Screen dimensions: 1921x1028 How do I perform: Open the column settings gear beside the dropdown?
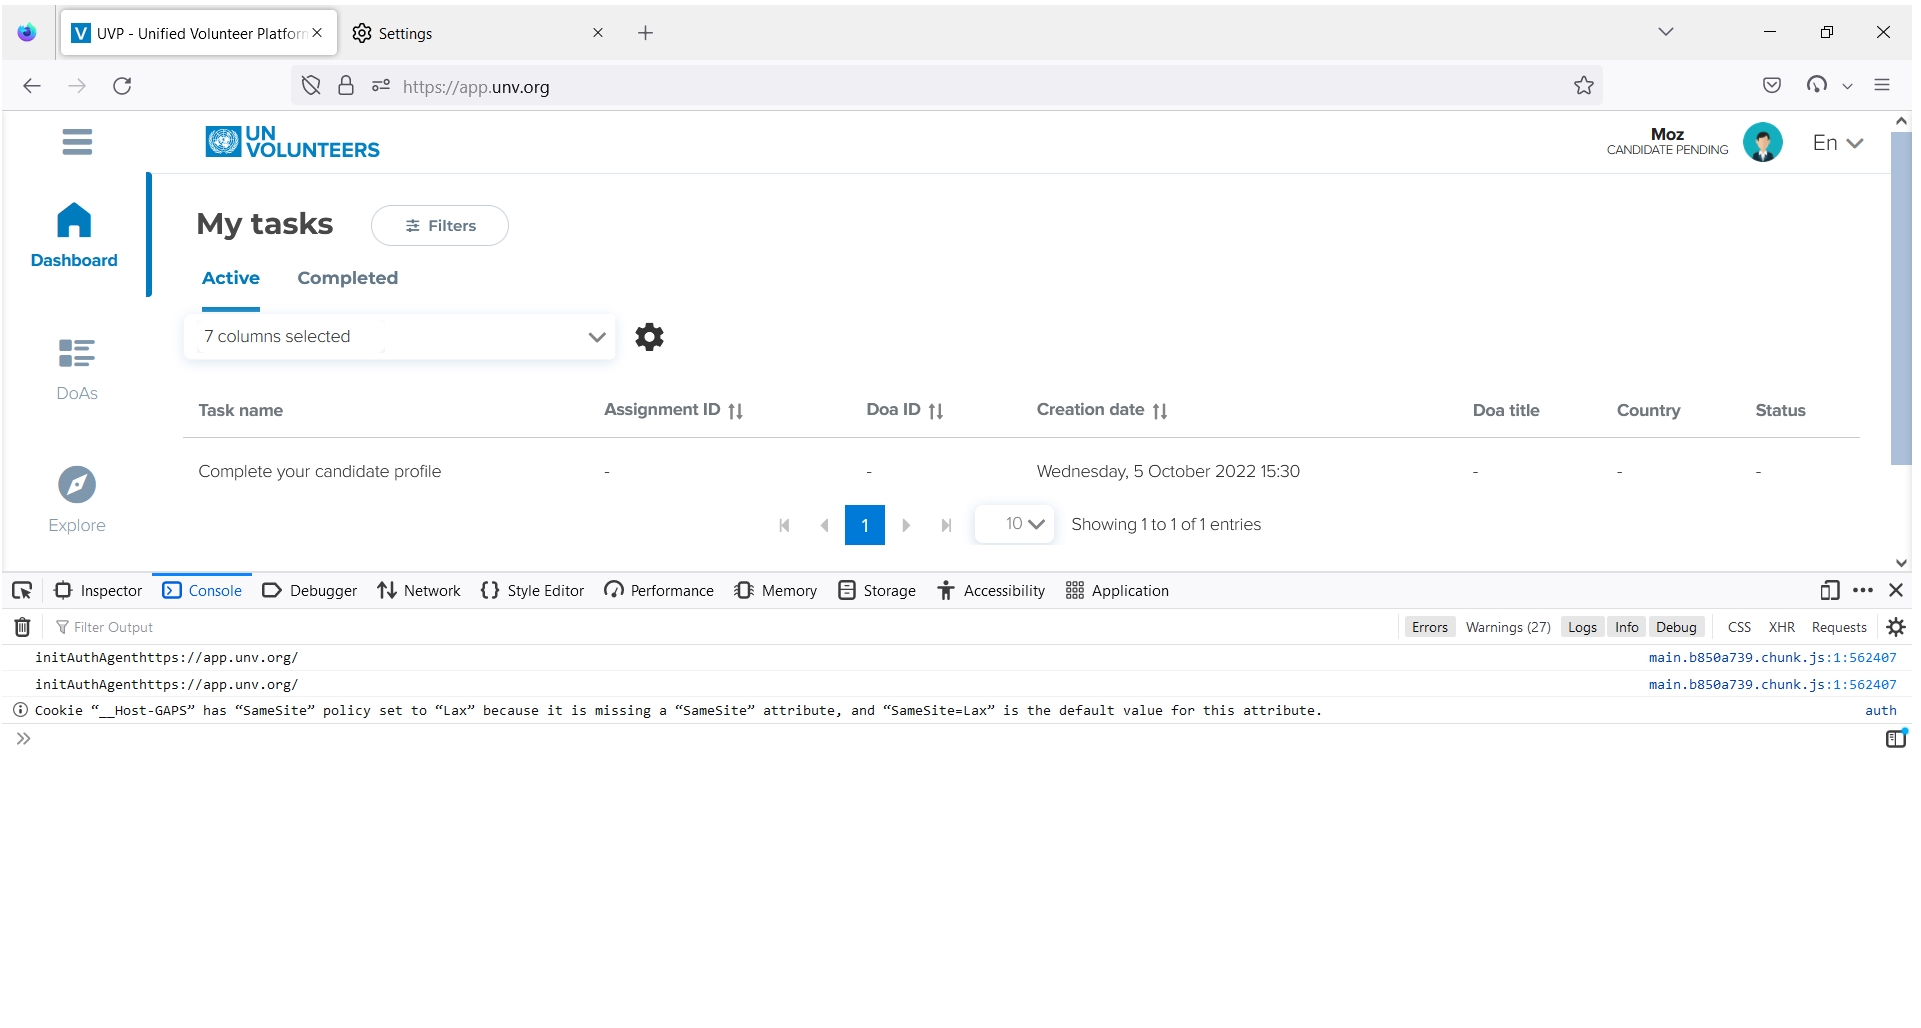coord(648,337)
